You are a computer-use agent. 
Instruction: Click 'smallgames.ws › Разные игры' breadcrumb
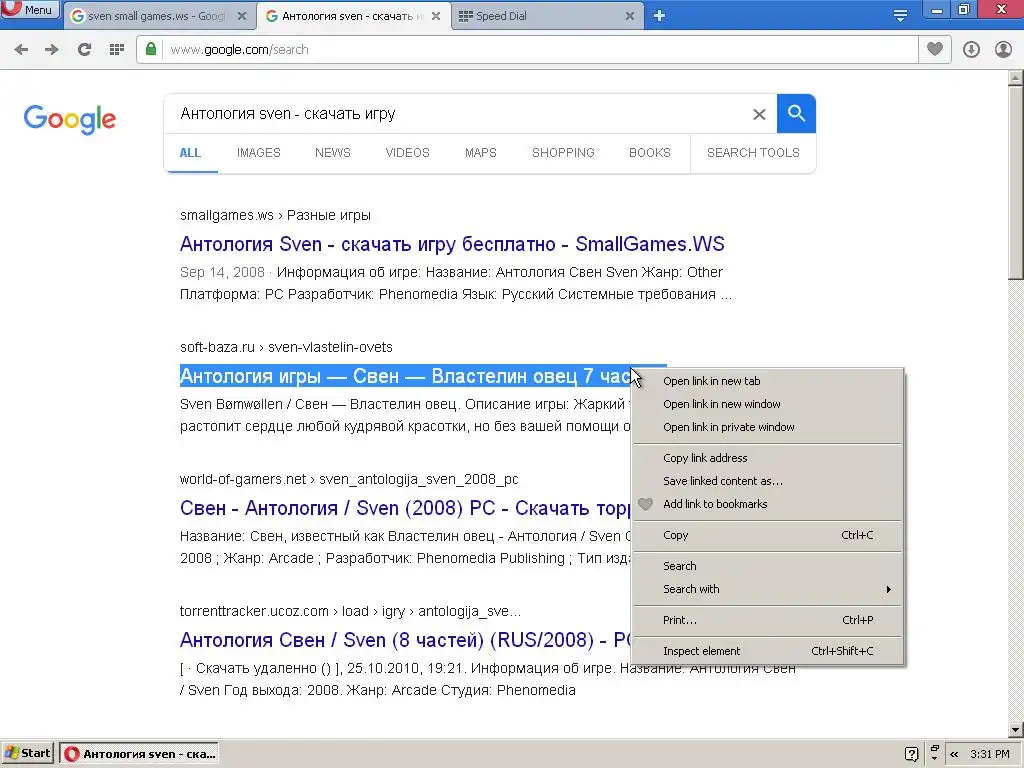click(275, 216)
